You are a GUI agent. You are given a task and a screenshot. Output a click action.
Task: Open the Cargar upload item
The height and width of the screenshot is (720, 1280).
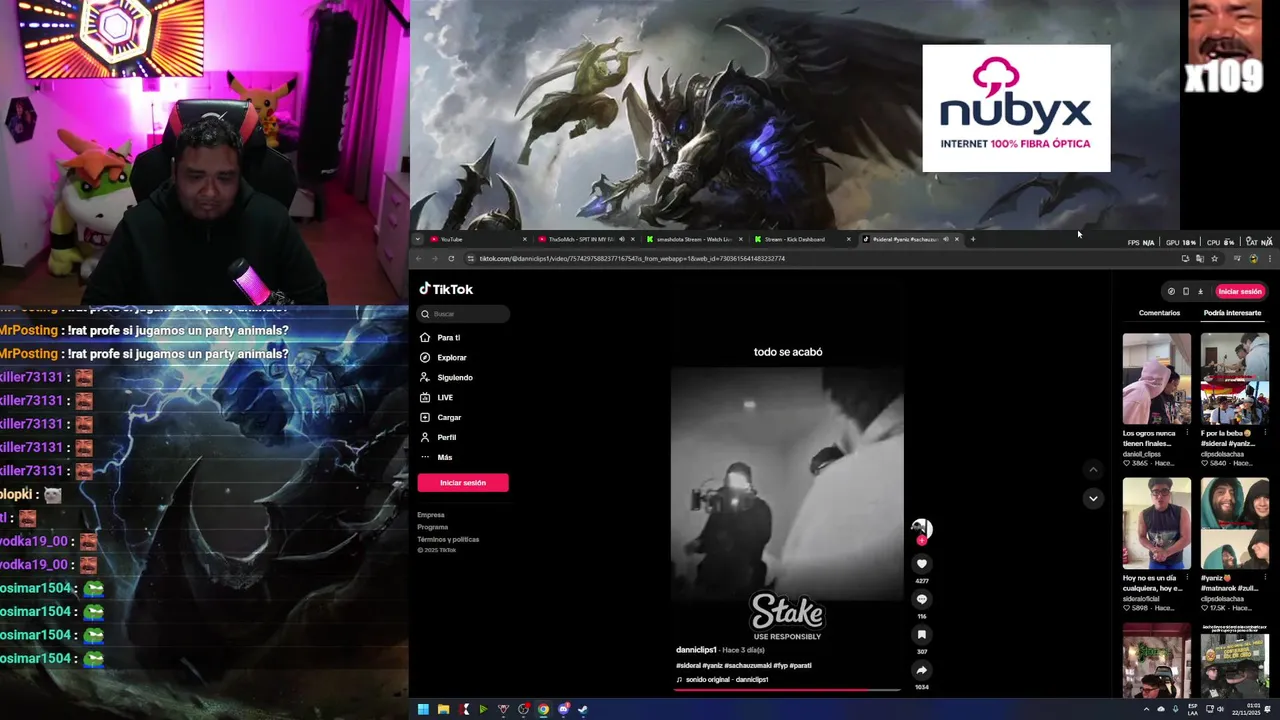click(441, 418)
